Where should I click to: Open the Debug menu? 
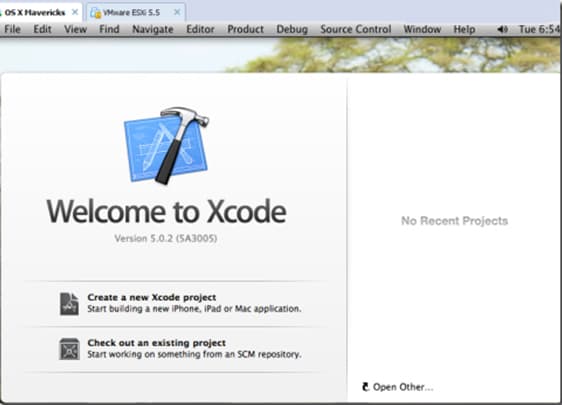(292, 29)
